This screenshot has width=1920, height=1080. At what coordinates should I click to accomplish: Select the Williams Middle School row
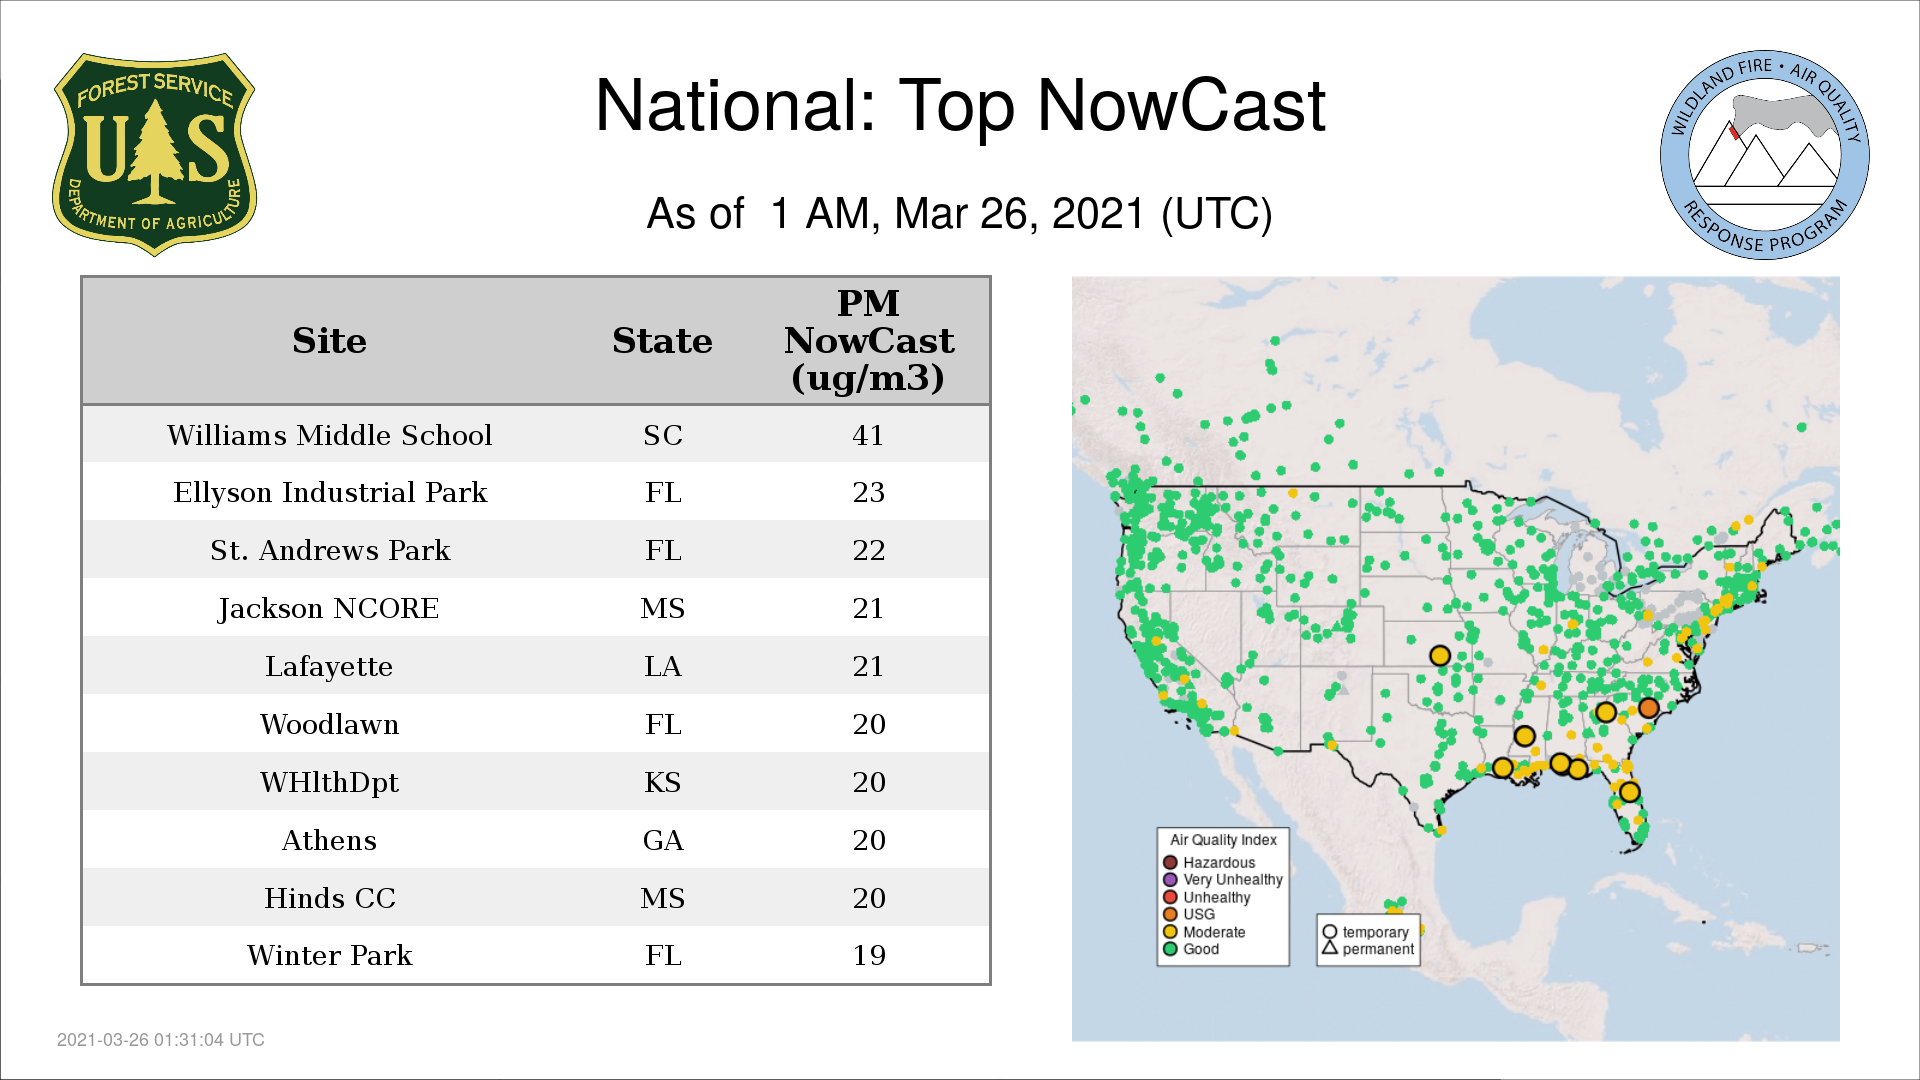coord(329,435)
